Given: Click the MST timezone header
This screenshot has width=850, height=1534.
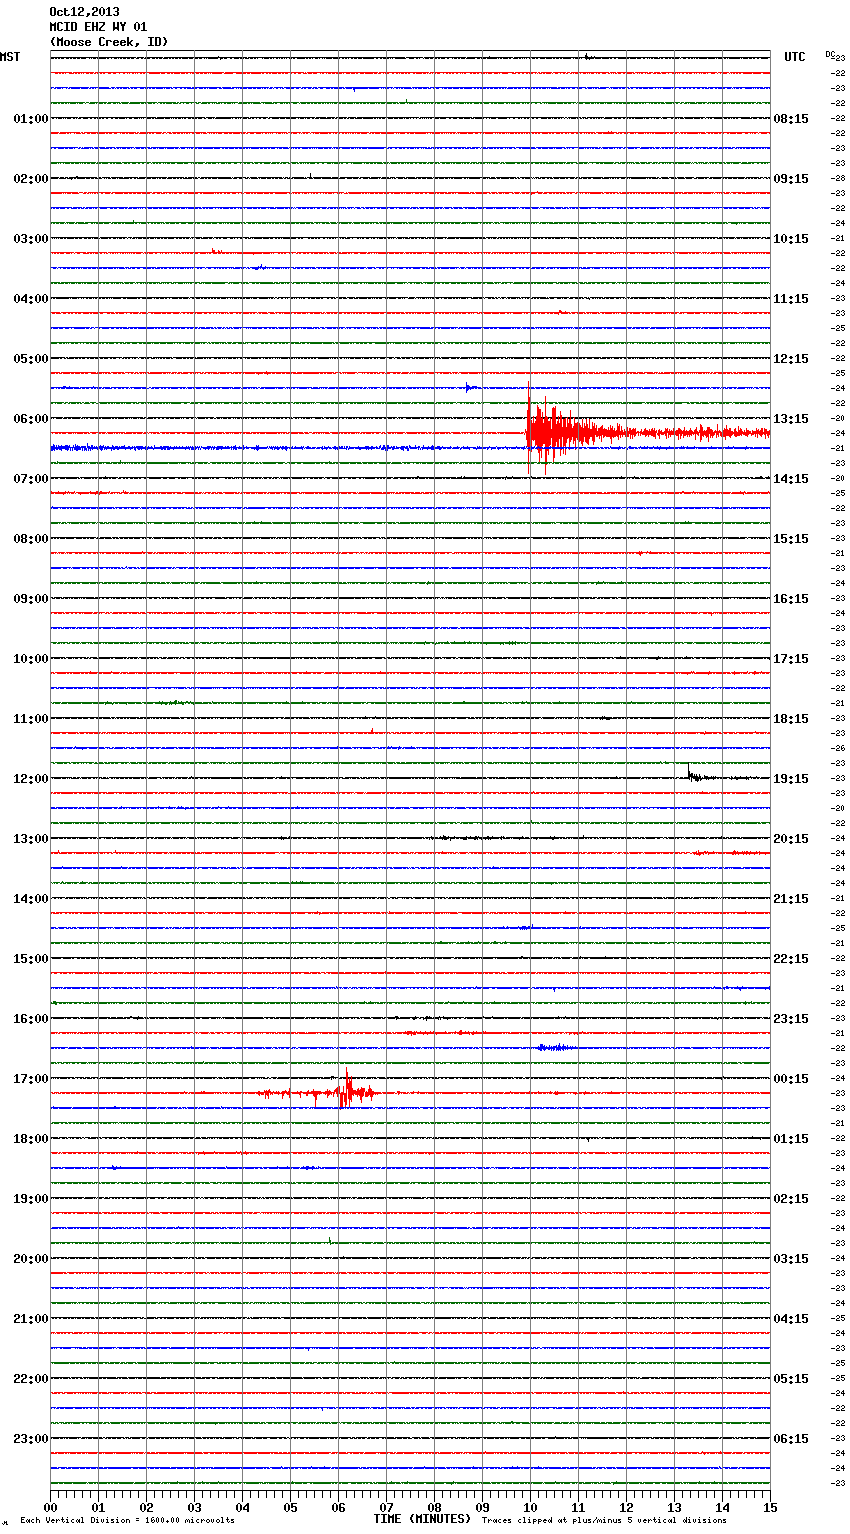Looking at the screenshot, I should tap(10, 57).
